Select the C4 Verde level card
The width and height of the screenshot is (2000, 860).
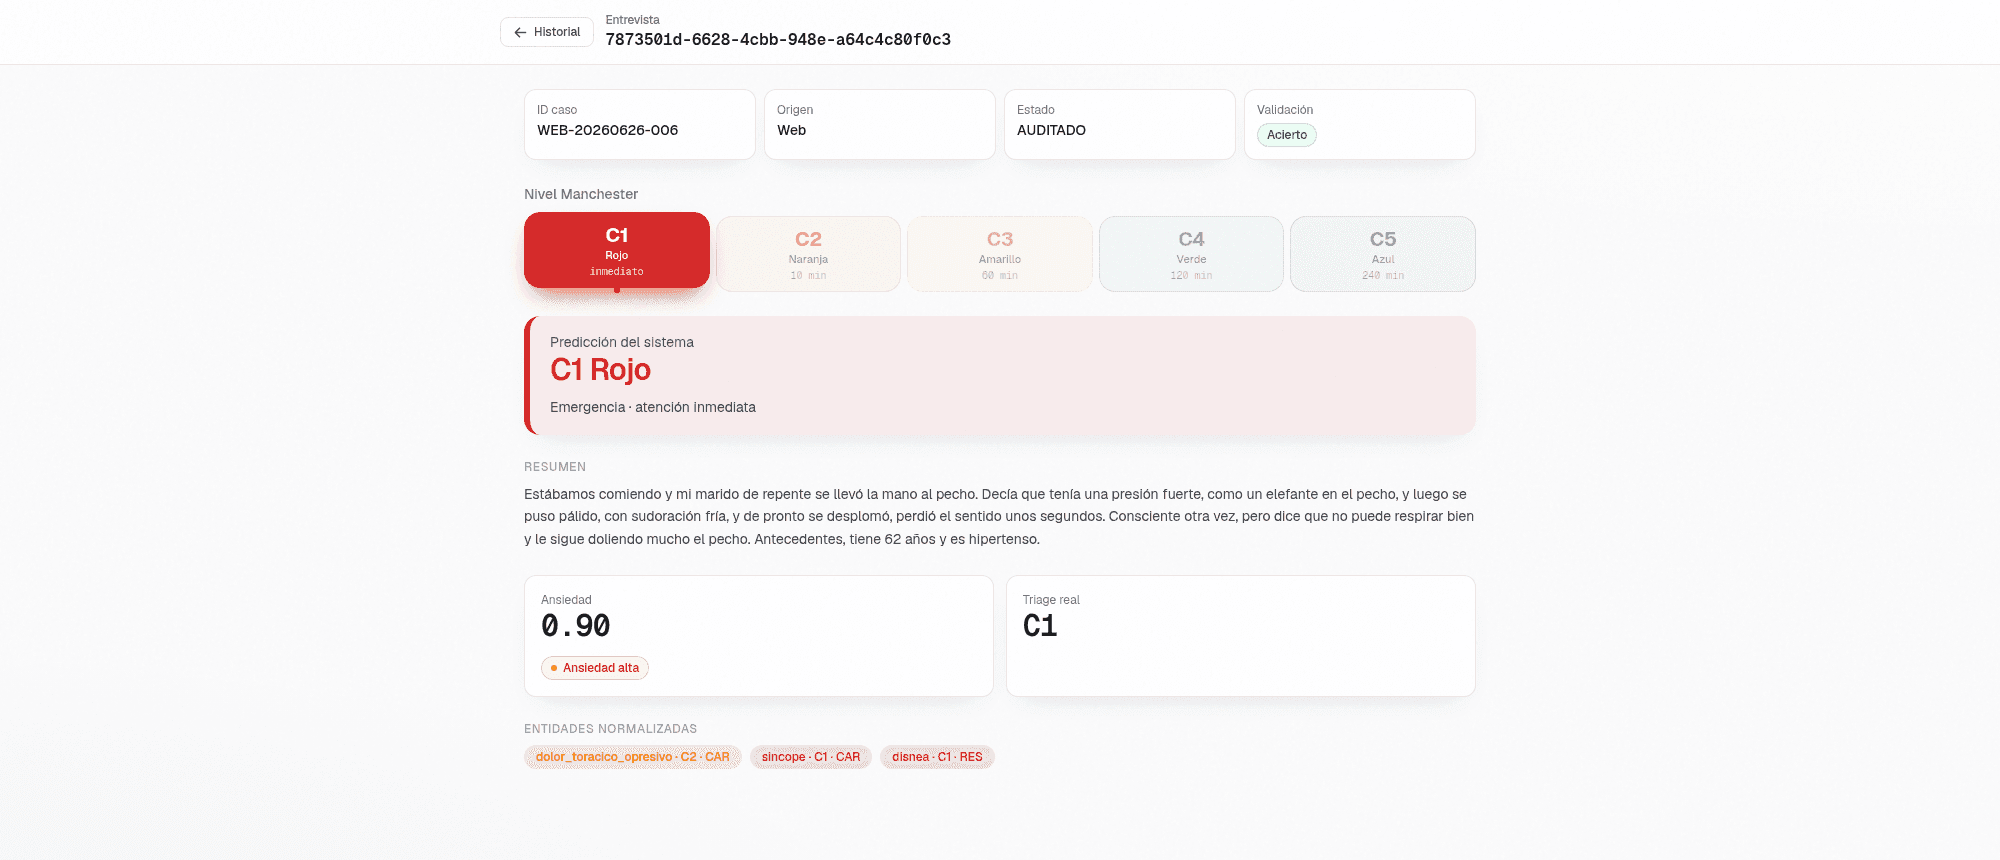pos(1191,254)
